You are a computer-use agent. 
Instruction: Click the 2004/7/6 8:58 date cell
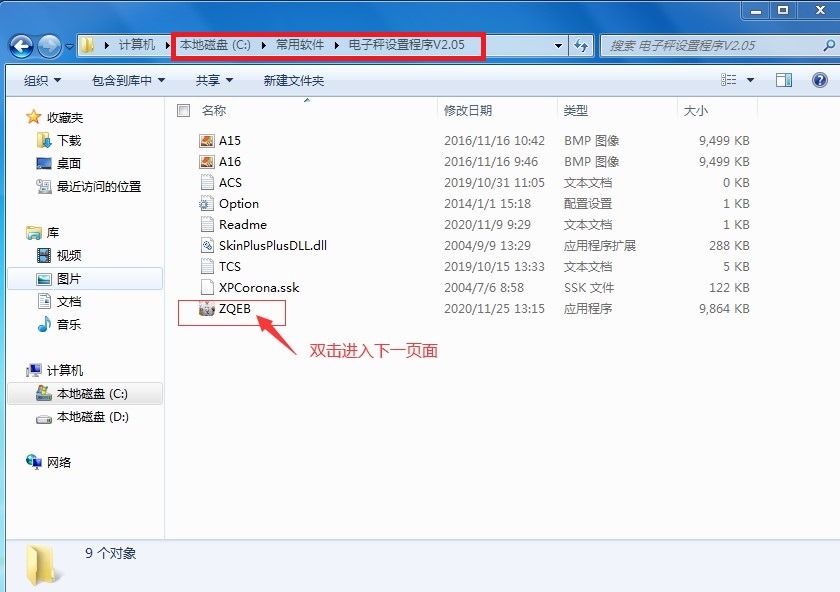484,287
